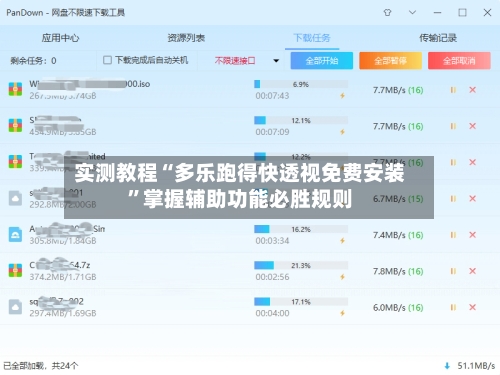
Task: Cancel the 21.3% .7z download
Action: 472,271
